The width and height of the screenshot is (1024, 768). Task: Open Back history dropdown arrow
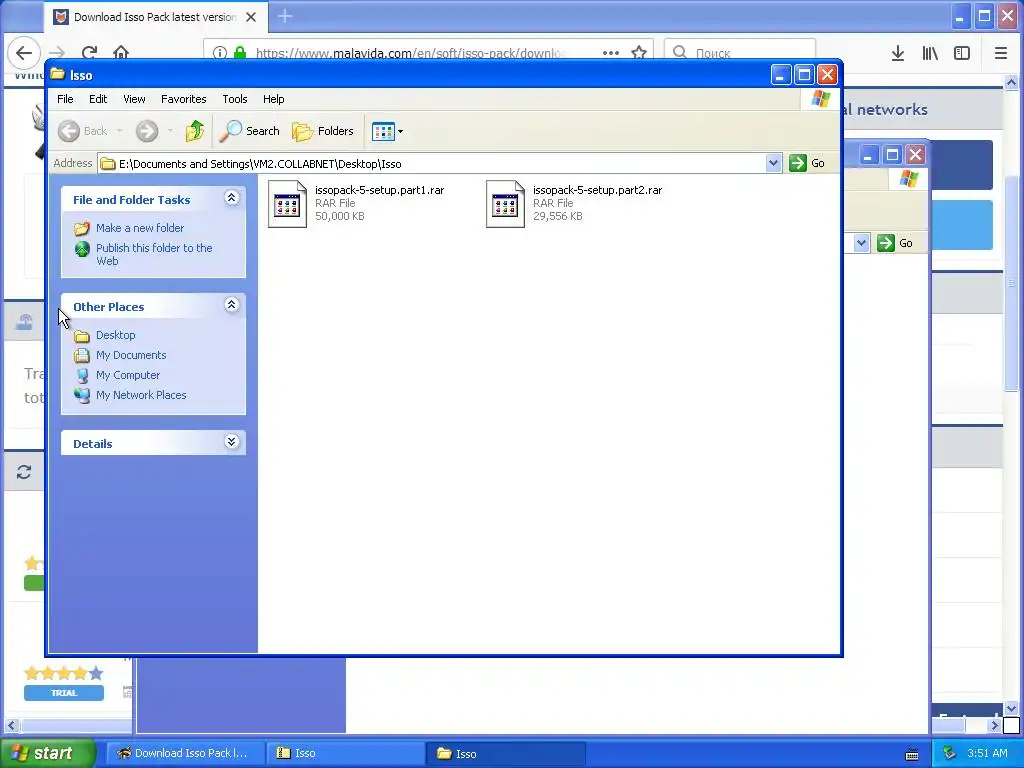pos(120,131)
